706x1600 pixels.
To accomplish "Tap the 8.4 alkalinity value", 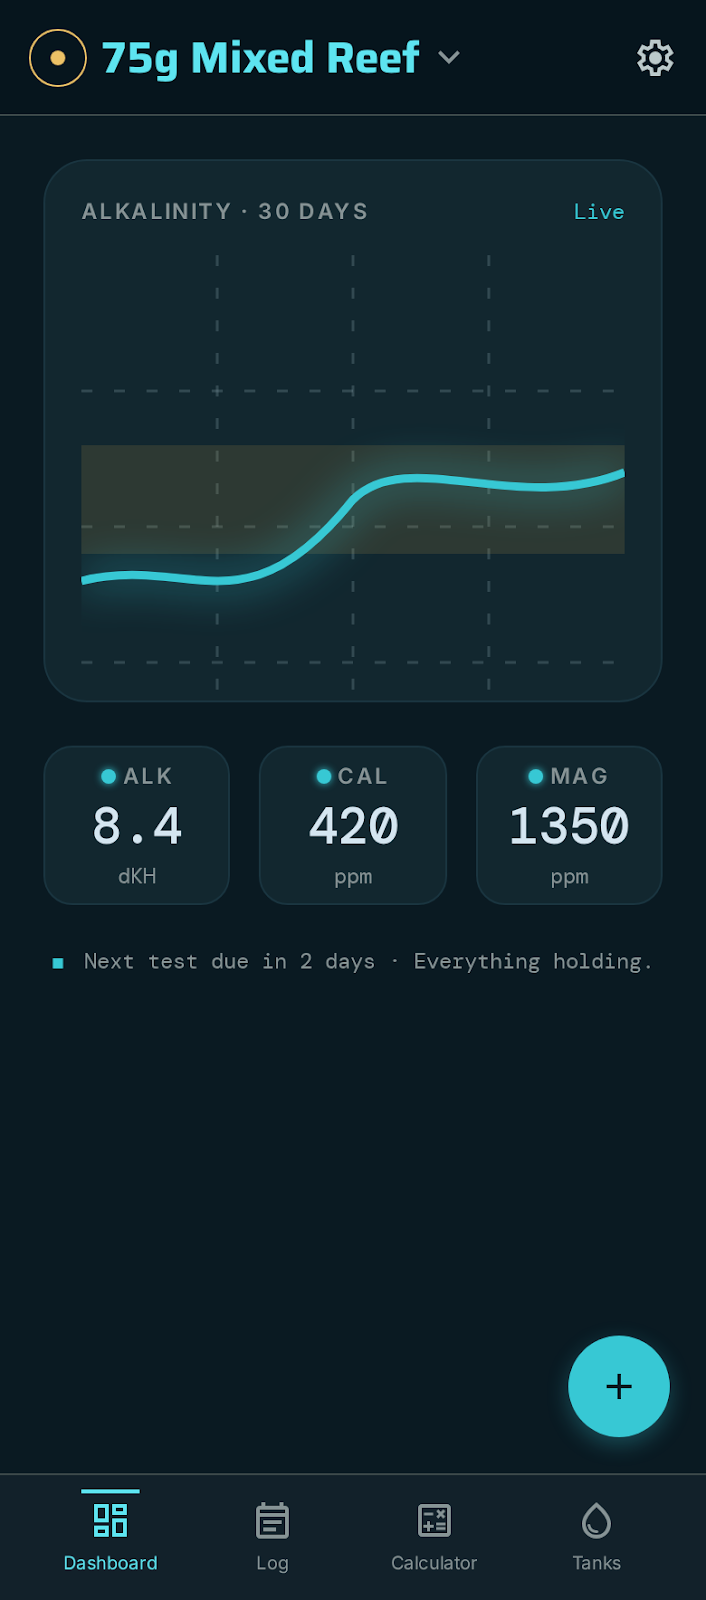I will 137,826.
